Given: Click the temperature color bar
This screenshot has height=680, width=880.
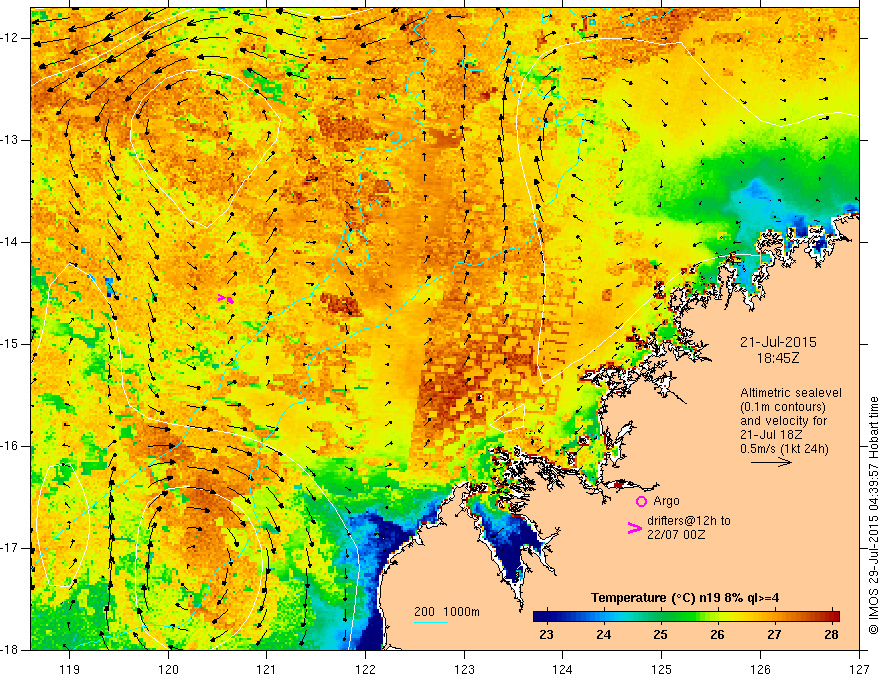Looking at the screenshot, I should (x=686, y=617).
